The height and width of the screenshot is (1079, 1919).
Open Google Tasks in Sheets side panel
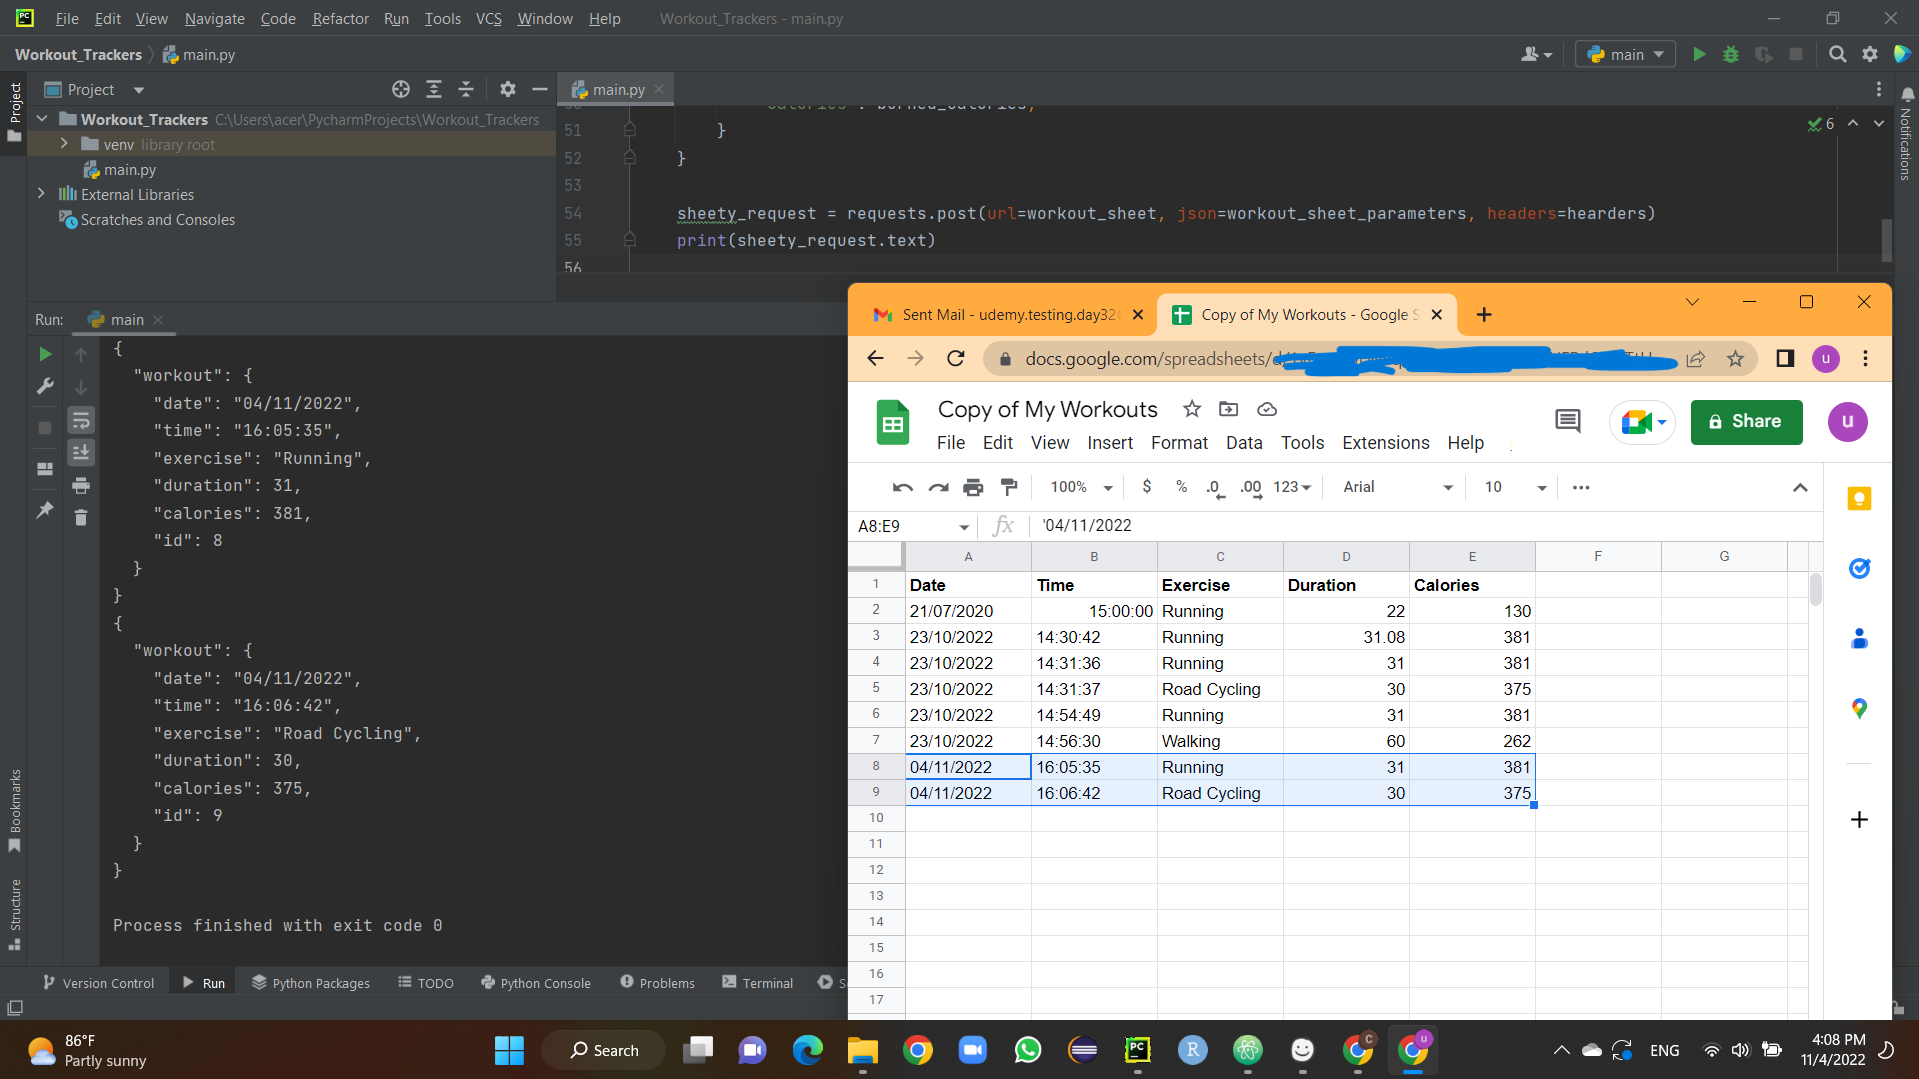1859,568
